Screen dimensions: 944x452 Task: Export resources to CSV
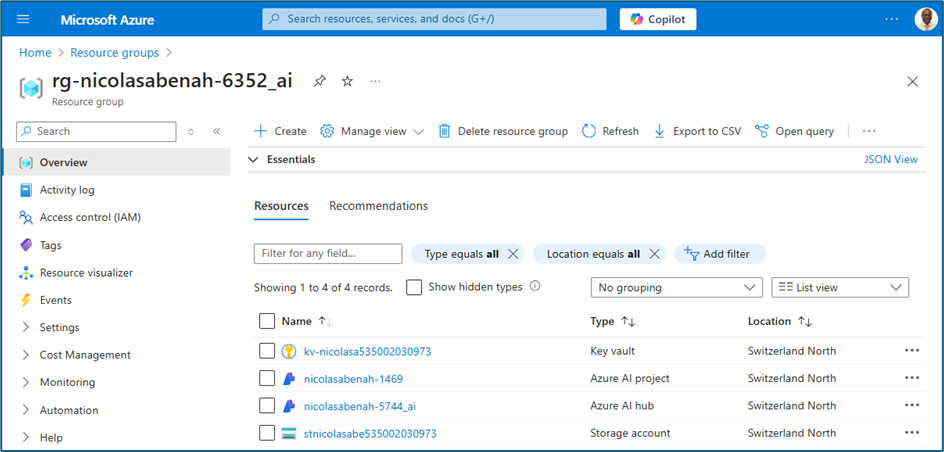[x=698, y=131]
